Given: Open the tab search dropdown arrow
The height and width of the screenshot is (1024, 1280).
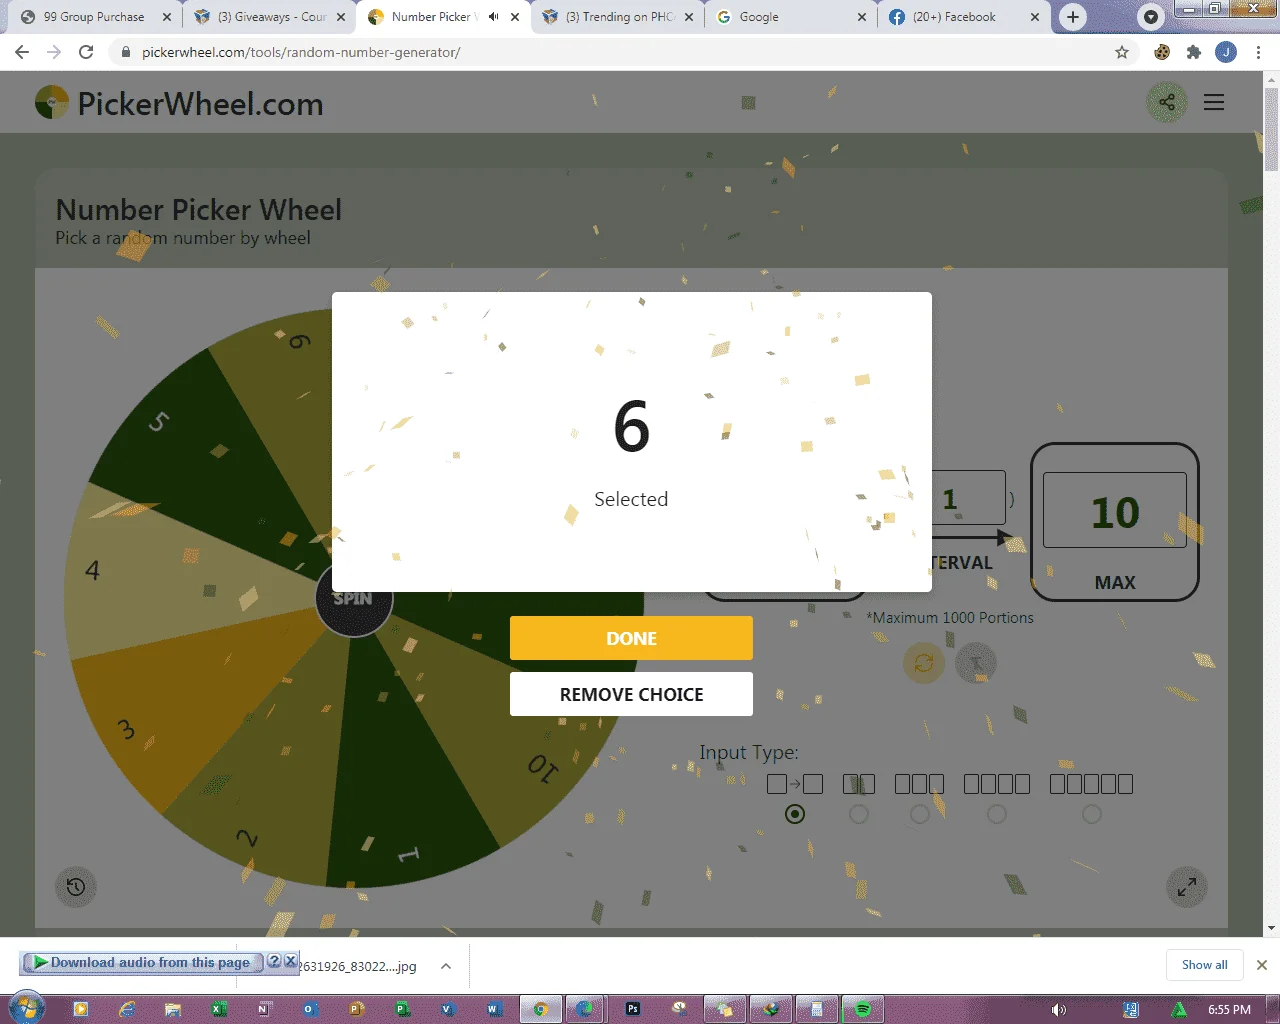Looking at the screenshot, I should click(1151, 17).
